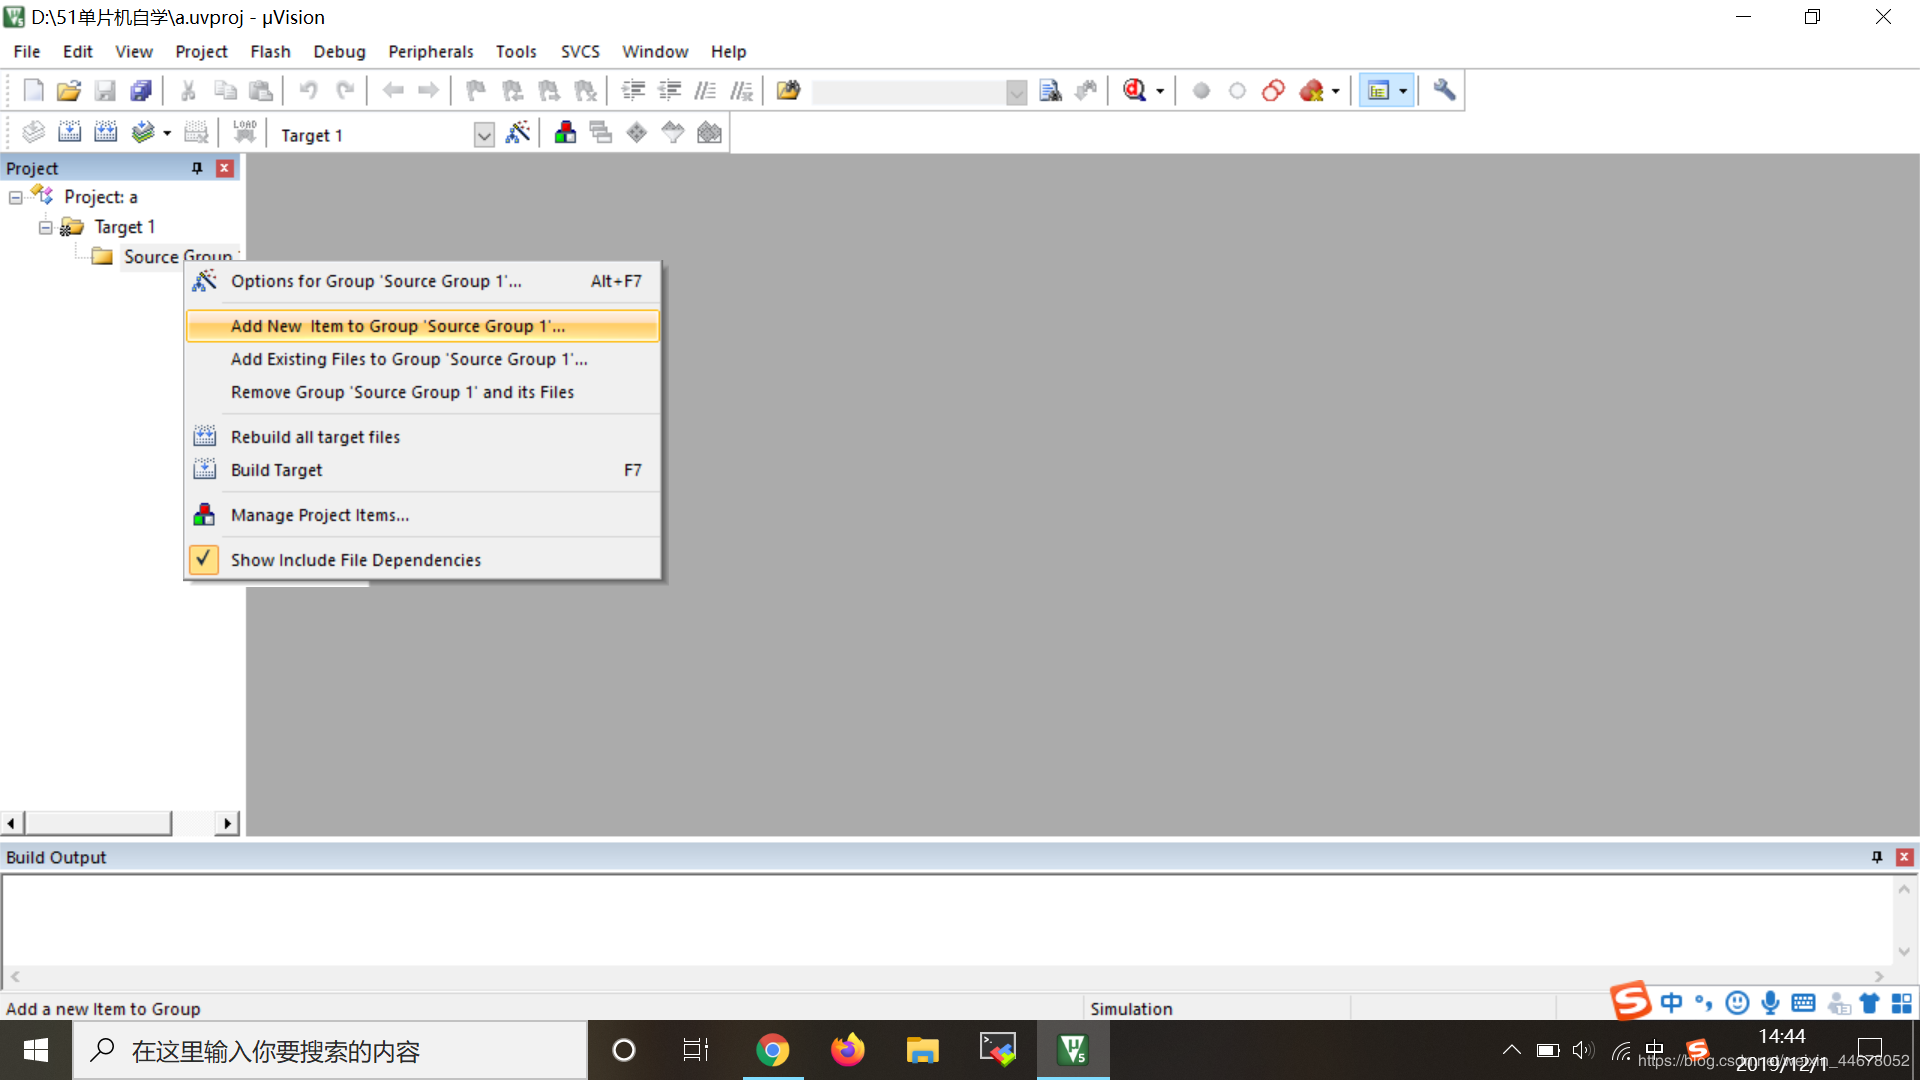Click the Download LOAD icon
This screenshot has width=1920, height=1080.
point(245,133)
